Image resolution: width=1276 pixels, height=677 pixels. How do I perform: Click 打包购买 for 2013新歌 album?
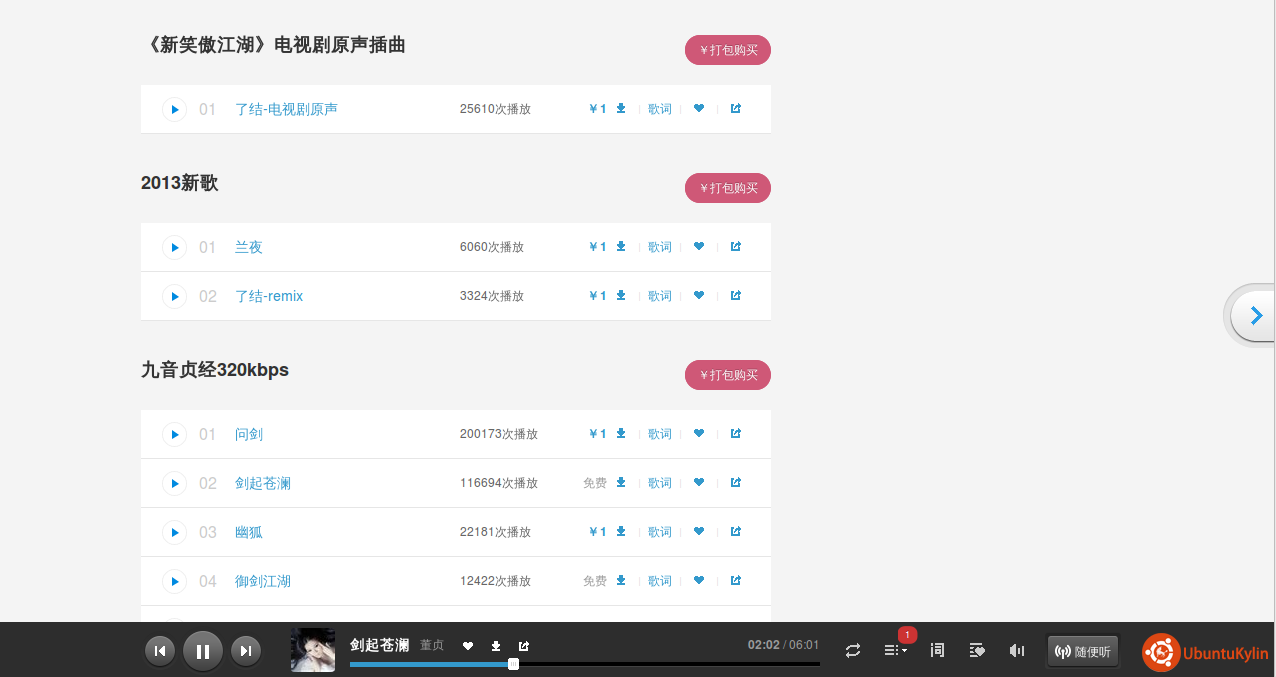tap(728, 188)
